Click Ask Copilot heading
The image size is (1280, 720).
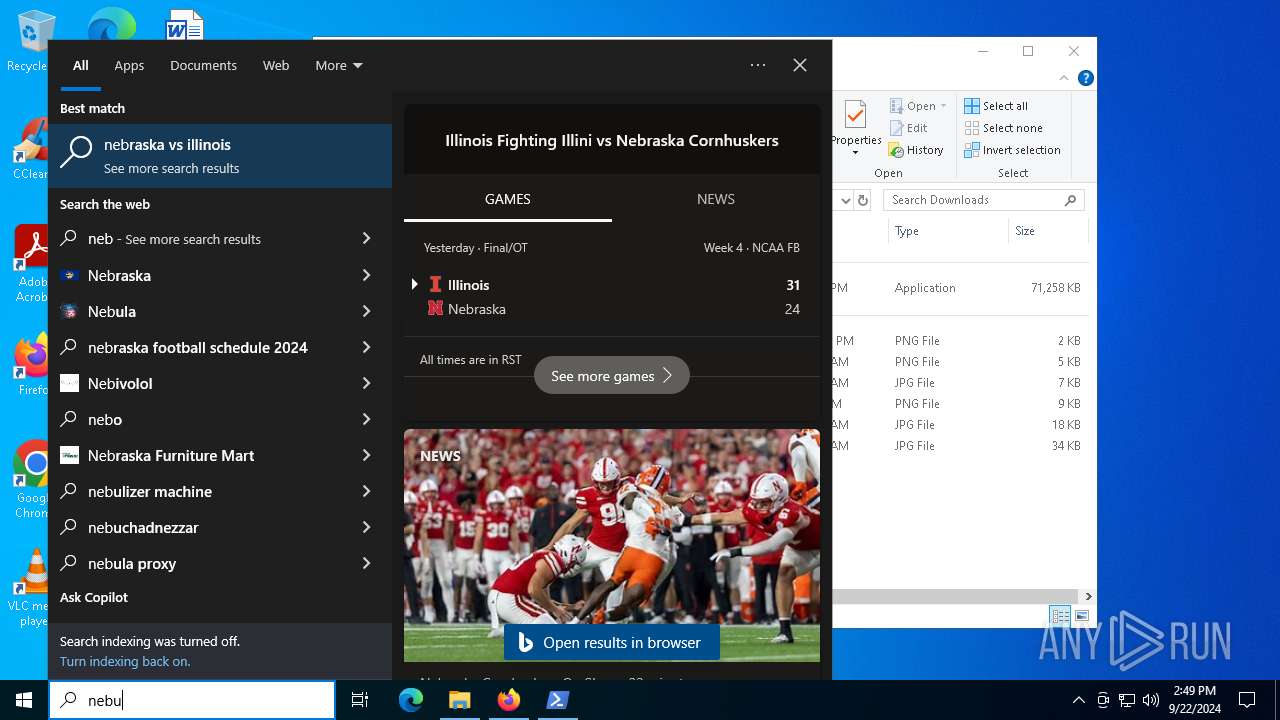pos(94,597)
